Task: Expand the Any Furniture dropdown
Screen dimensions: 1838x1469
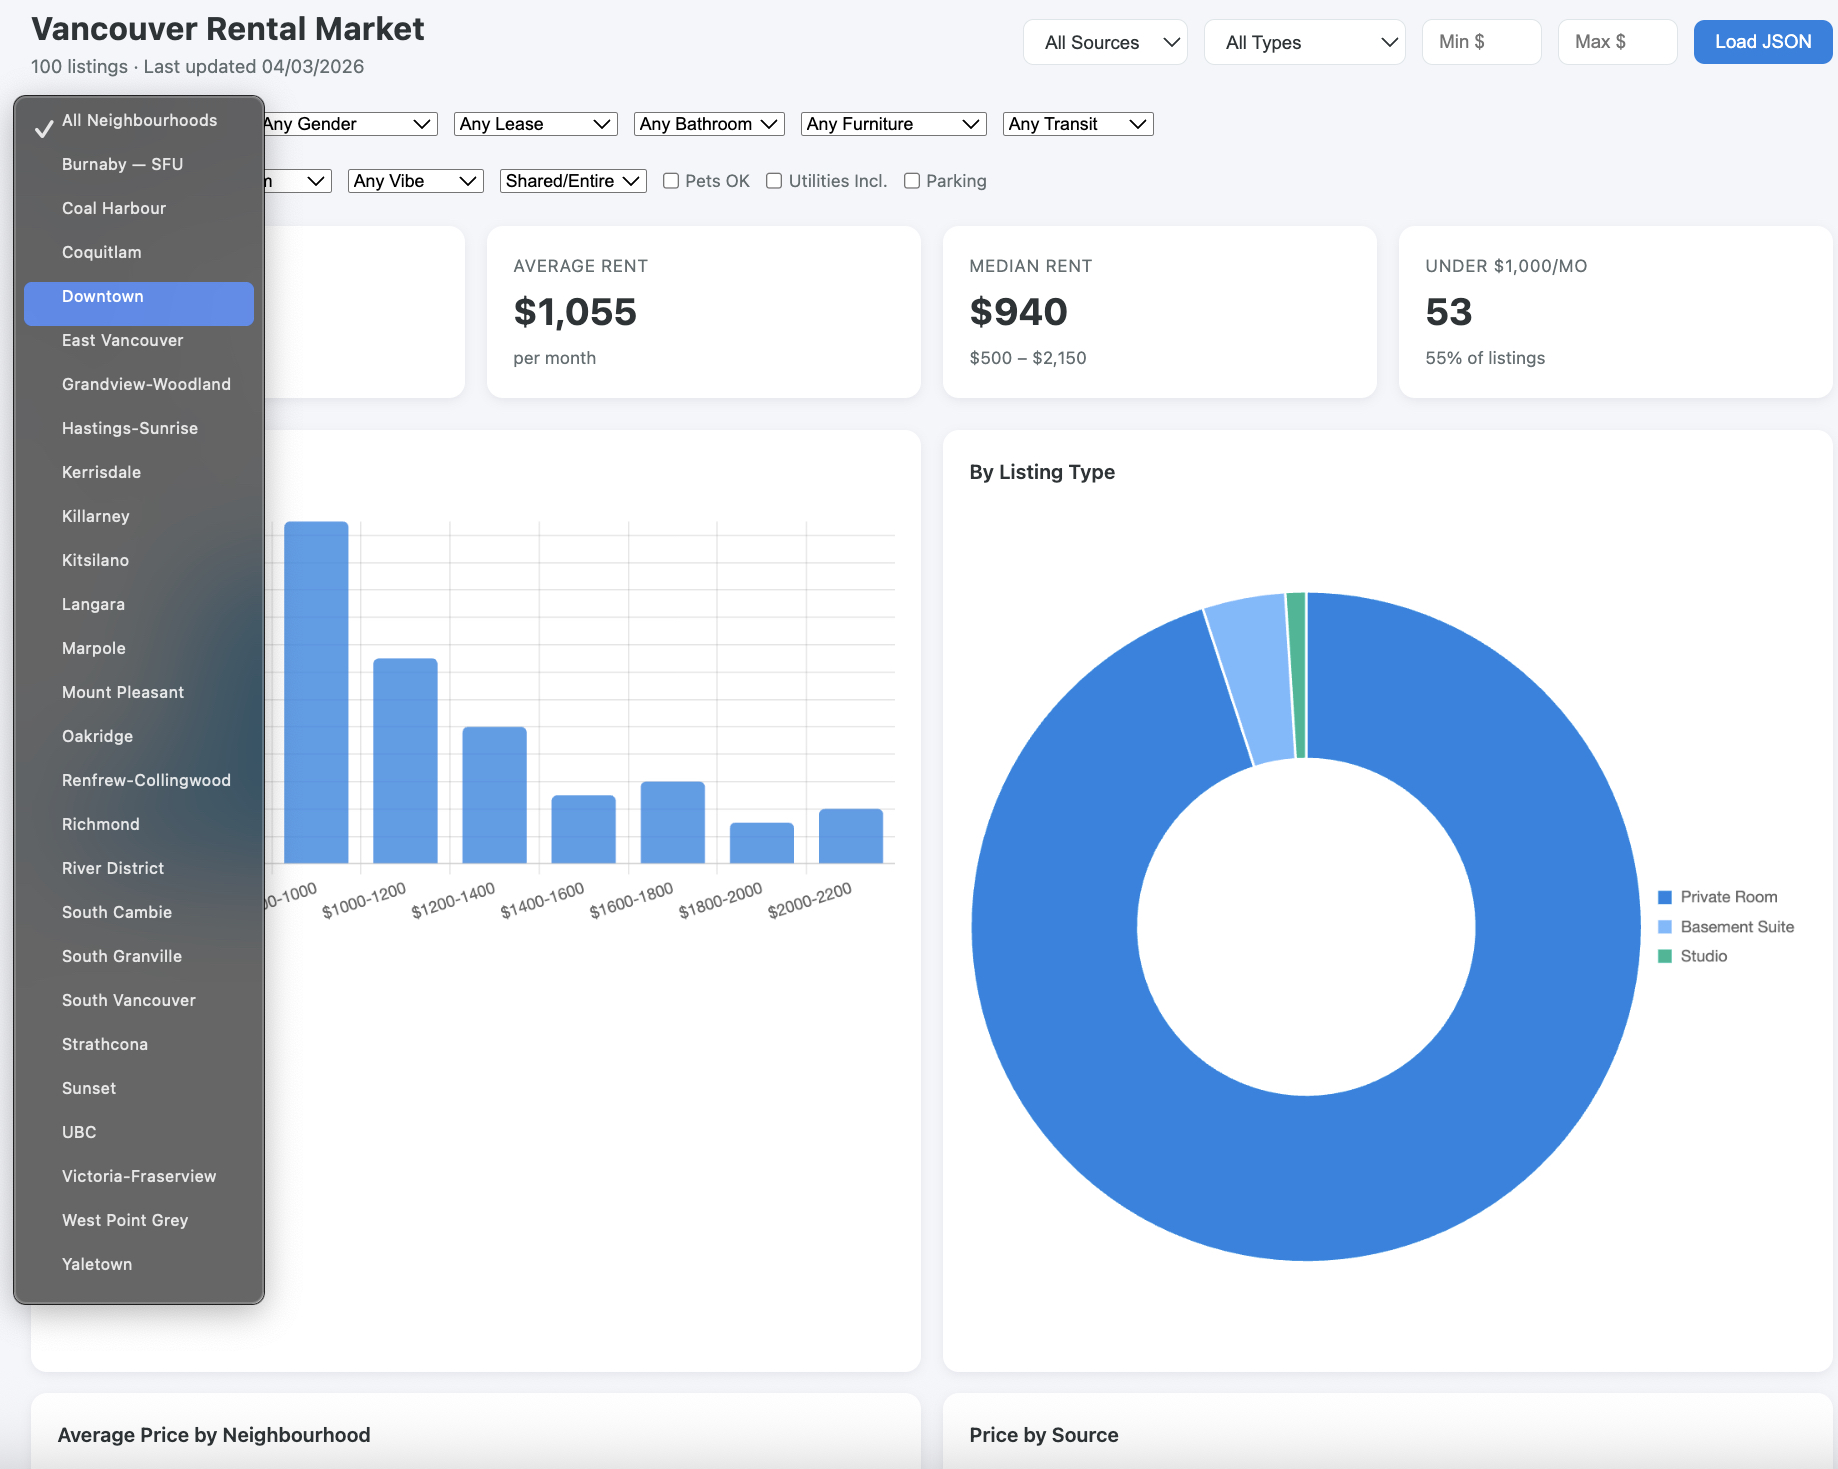Action: click(x=893, y=124)
